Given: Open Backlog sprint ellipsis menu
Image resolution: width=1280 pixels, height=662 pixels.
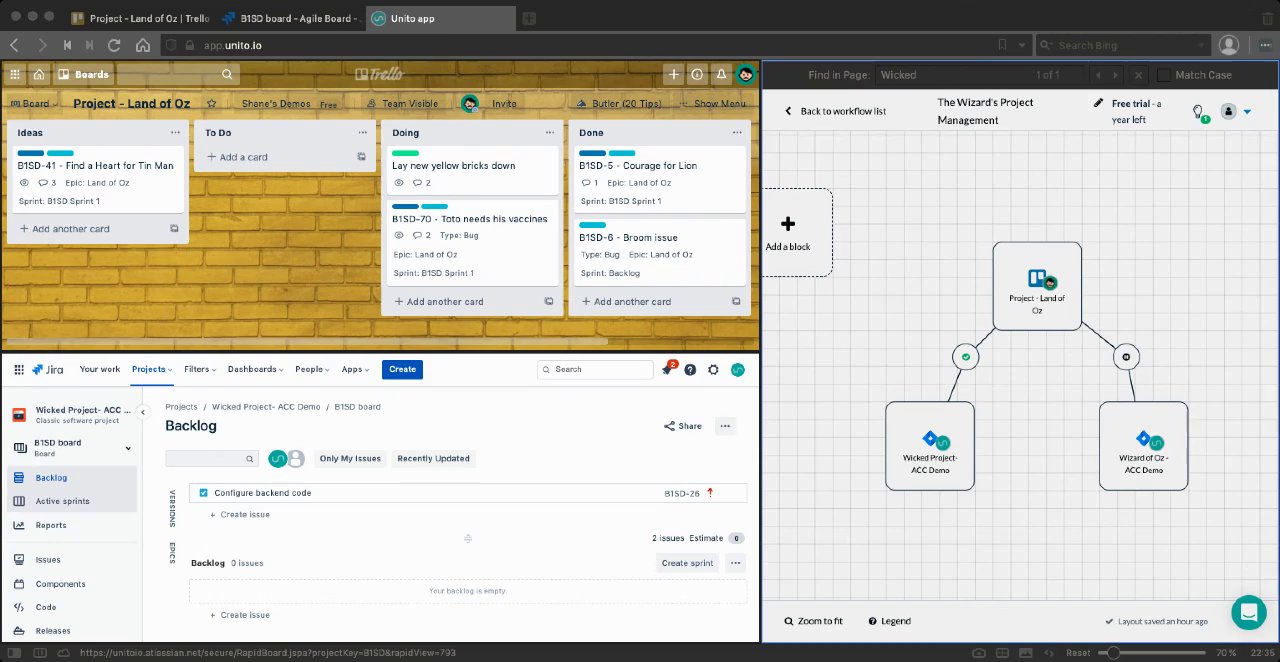Looking at the screenshot, I should pos(736,563).
